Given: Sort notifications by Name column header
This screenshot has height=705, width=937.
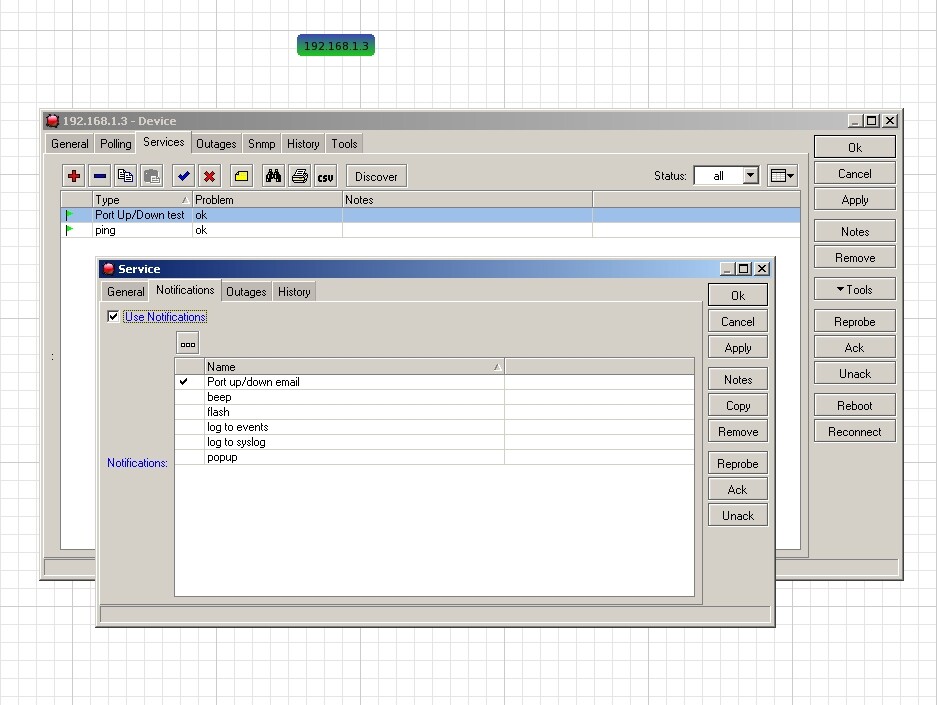Looking at the screenshot, I should [354, 367].
